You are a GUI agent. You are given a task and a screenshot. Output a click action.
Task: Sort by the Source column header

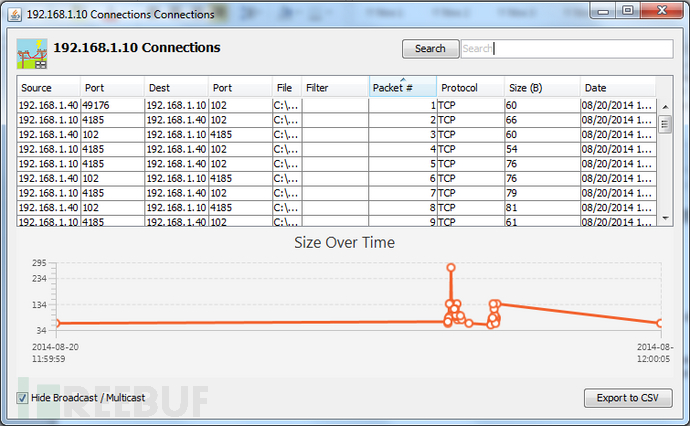pyautogui.click(x=48, y=88)
